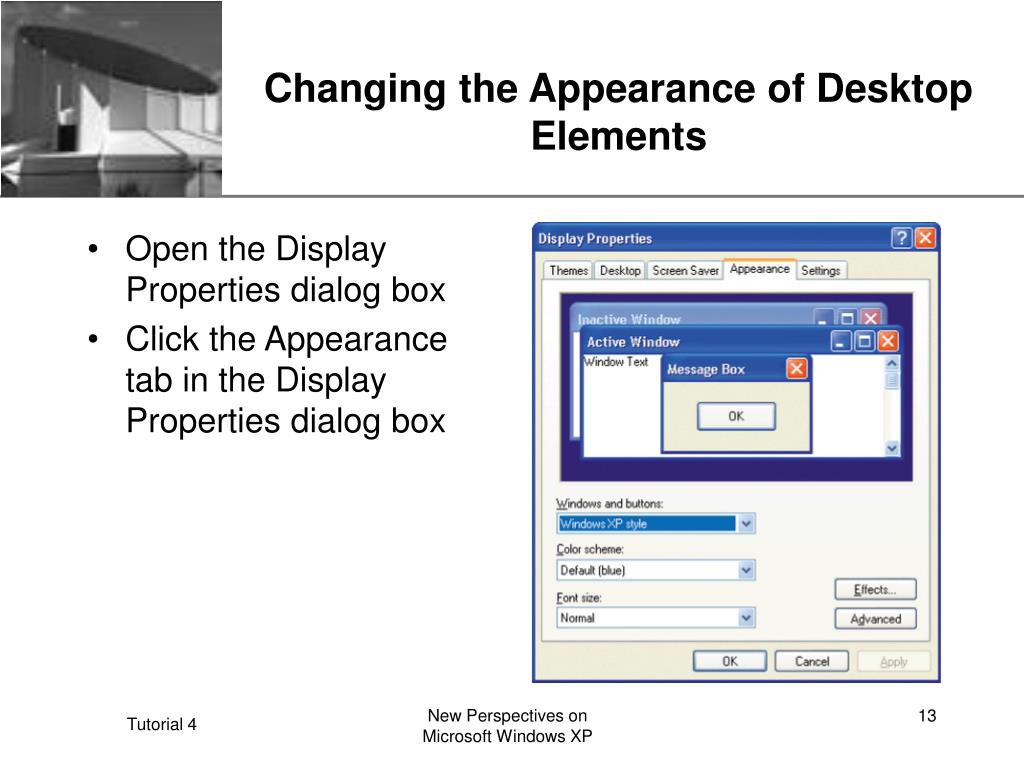Viewport: 1024px width, 768px height.
Task: Click the Help question mark button in Display Properties
Action: (901, 238)
